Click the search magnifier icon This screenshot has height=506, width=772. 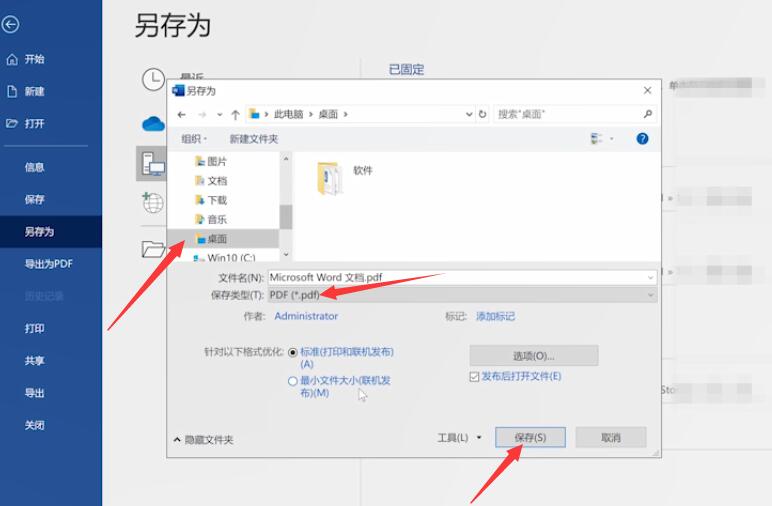pos(648,114)
